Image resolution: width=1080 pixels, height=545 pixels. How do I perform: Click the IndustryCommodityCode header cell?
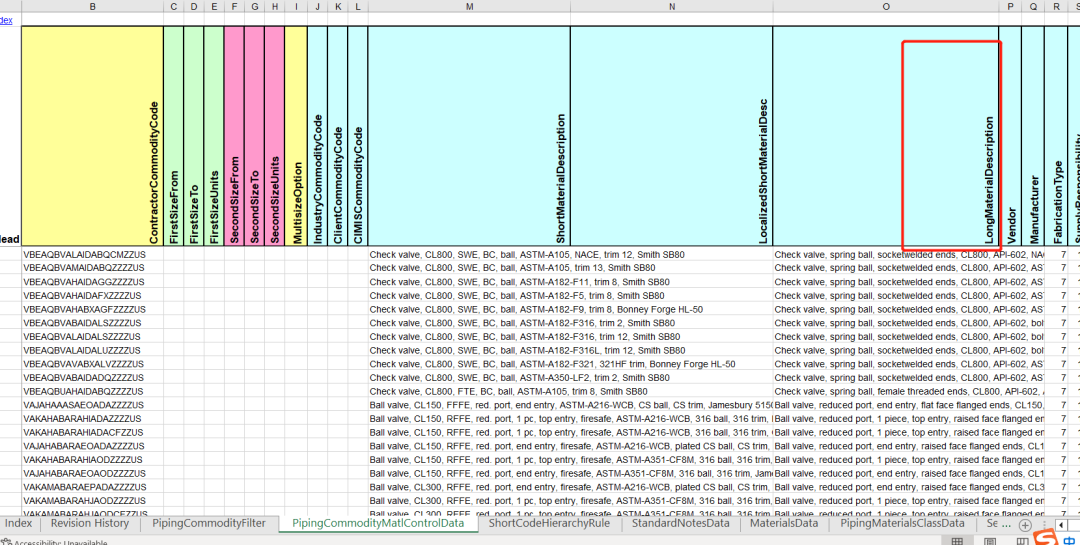coord(318,136)
